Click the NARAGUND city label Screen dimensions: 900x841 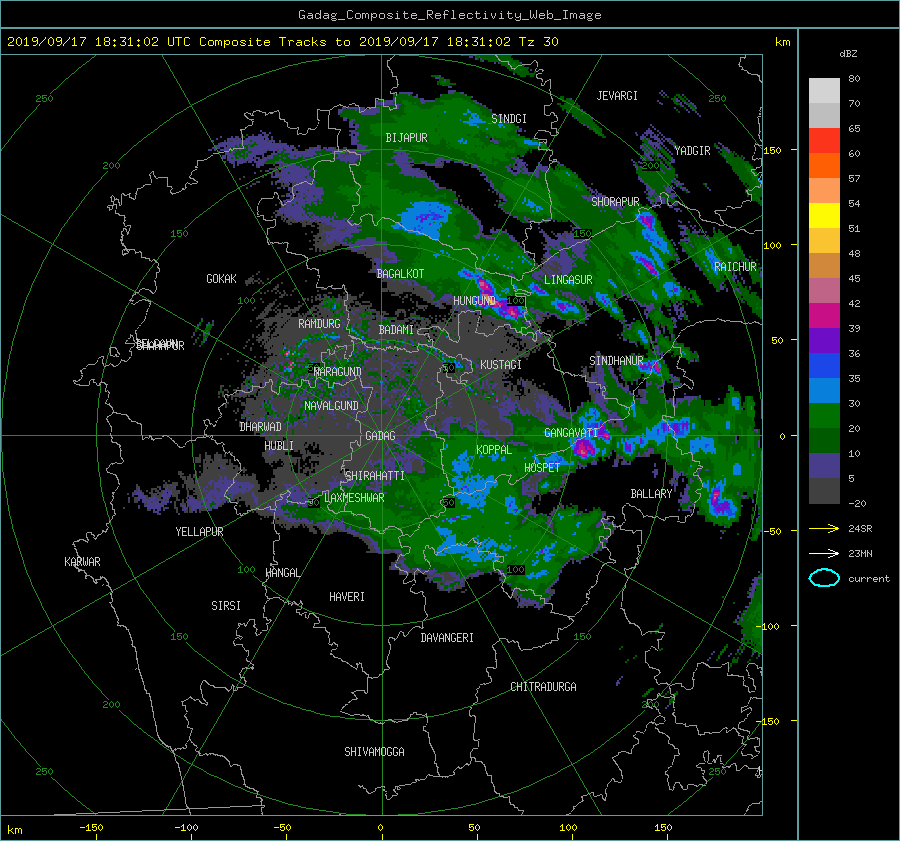(x=338, y=372)
